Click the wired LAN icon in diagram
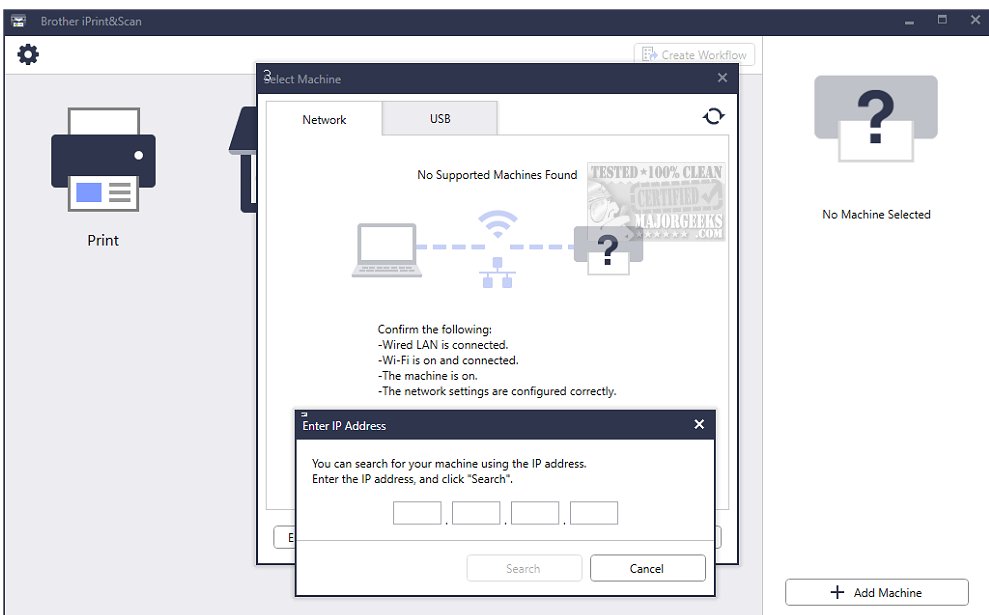 497,272
